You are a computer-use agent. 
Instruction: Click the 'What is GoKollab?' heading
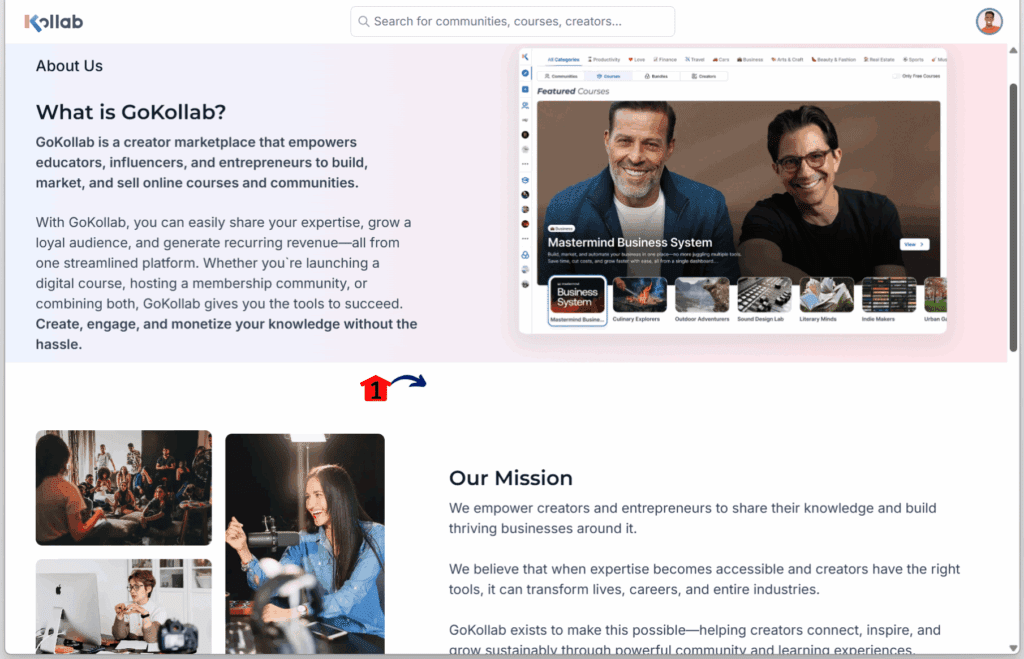tap(131, 112)
